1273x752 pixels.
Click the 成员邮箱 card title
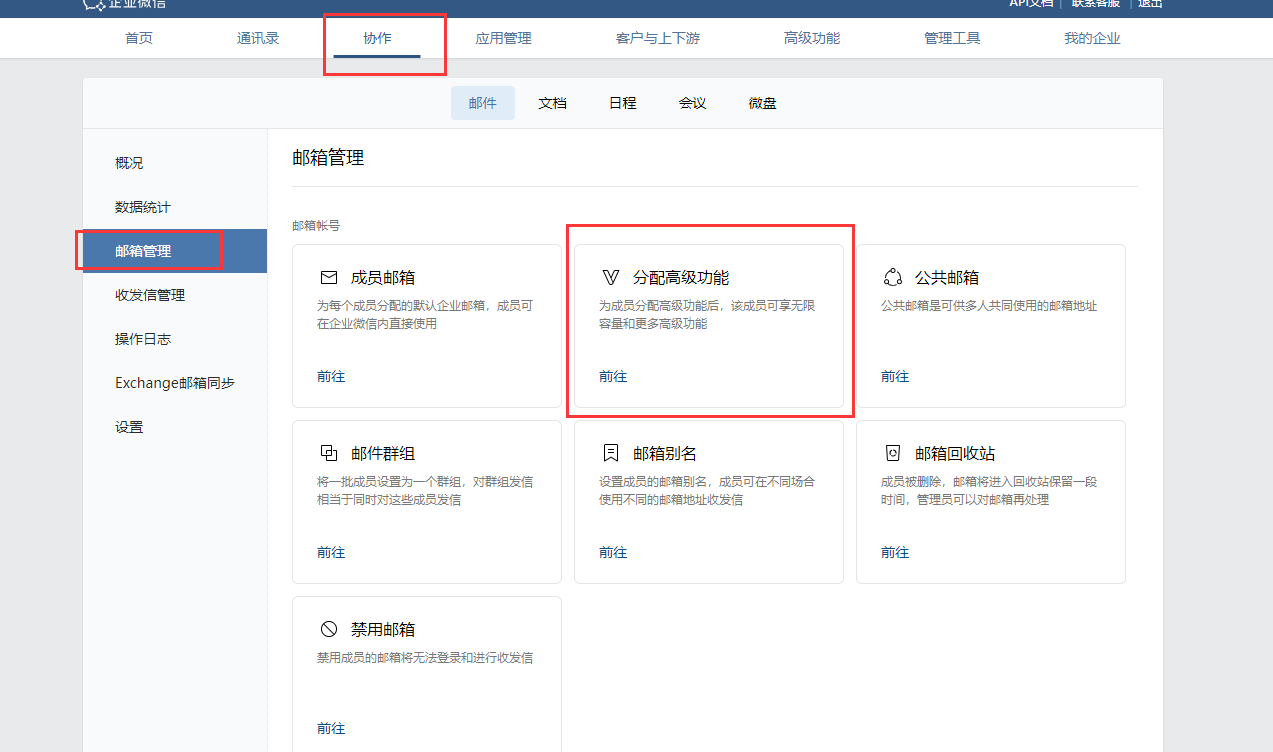pos(383,277)
